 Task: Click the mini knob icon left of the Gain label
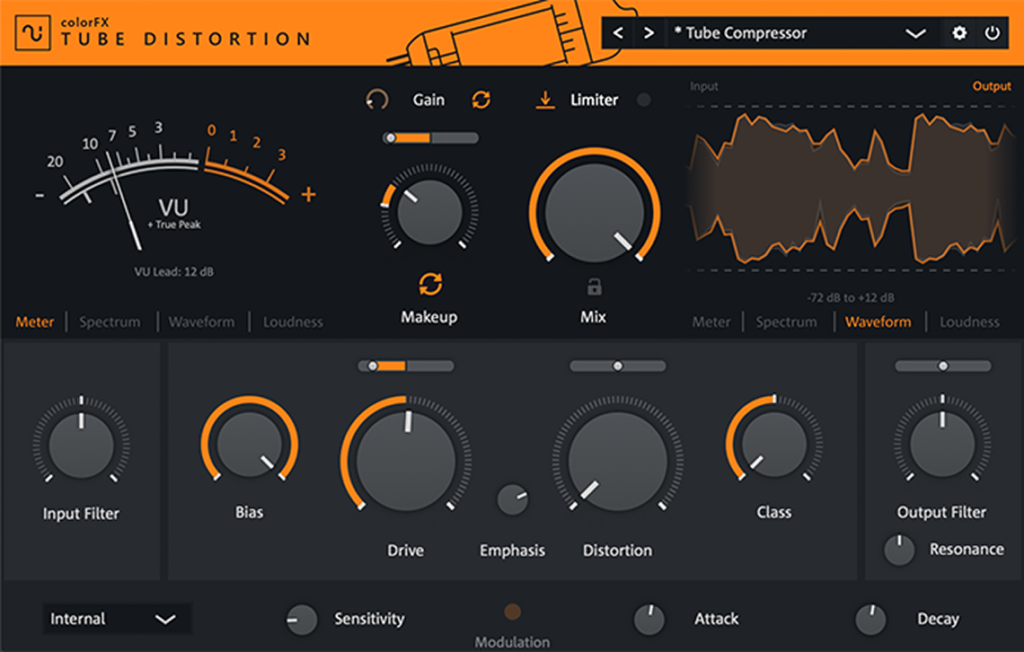[378, 99]
